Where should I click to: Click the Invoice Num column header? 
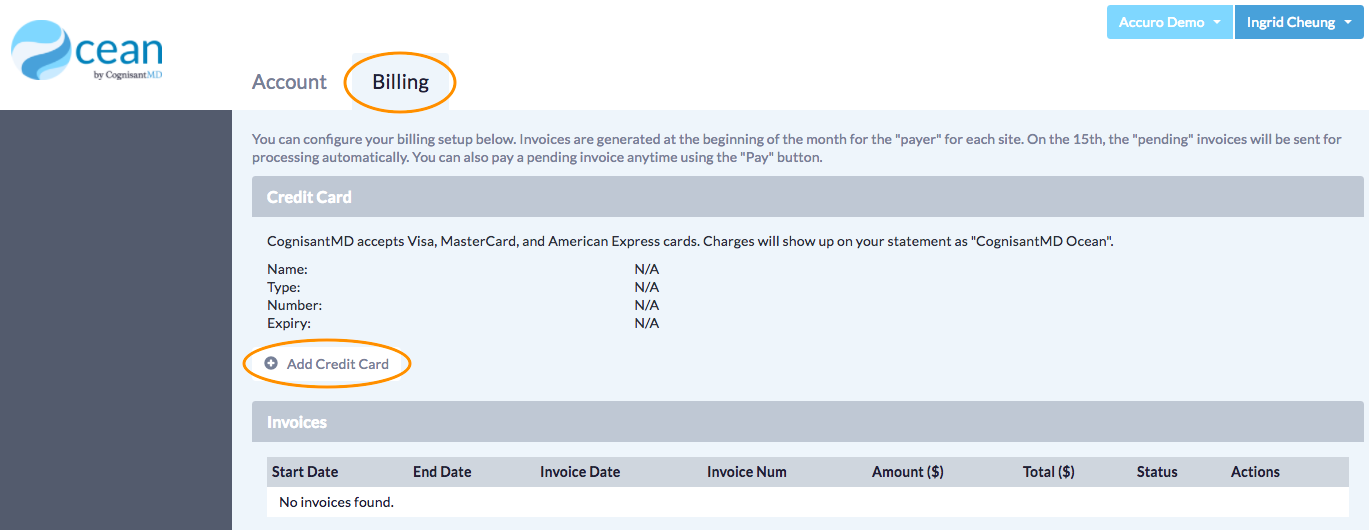coord(746,472)
